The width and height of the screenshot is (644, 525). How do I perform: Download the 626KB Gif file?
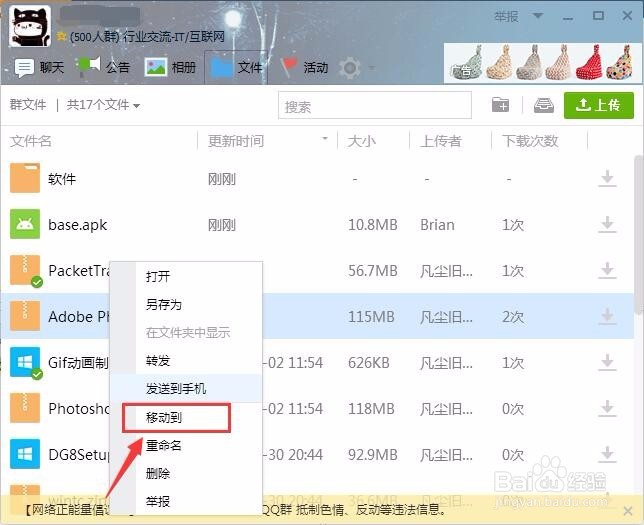(607, 363)
